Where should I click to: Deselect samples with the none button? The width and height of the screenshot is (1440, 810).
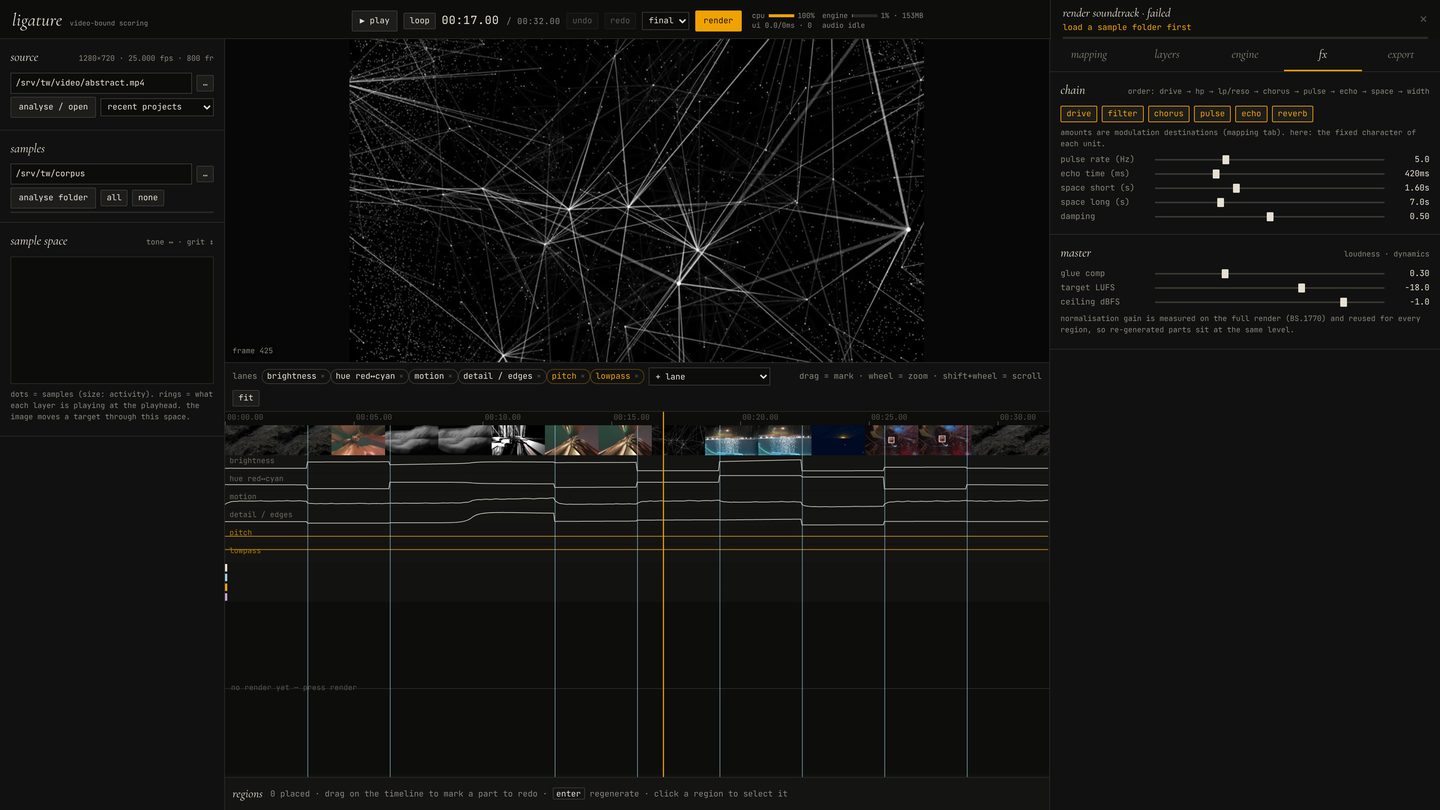point(148,198)
